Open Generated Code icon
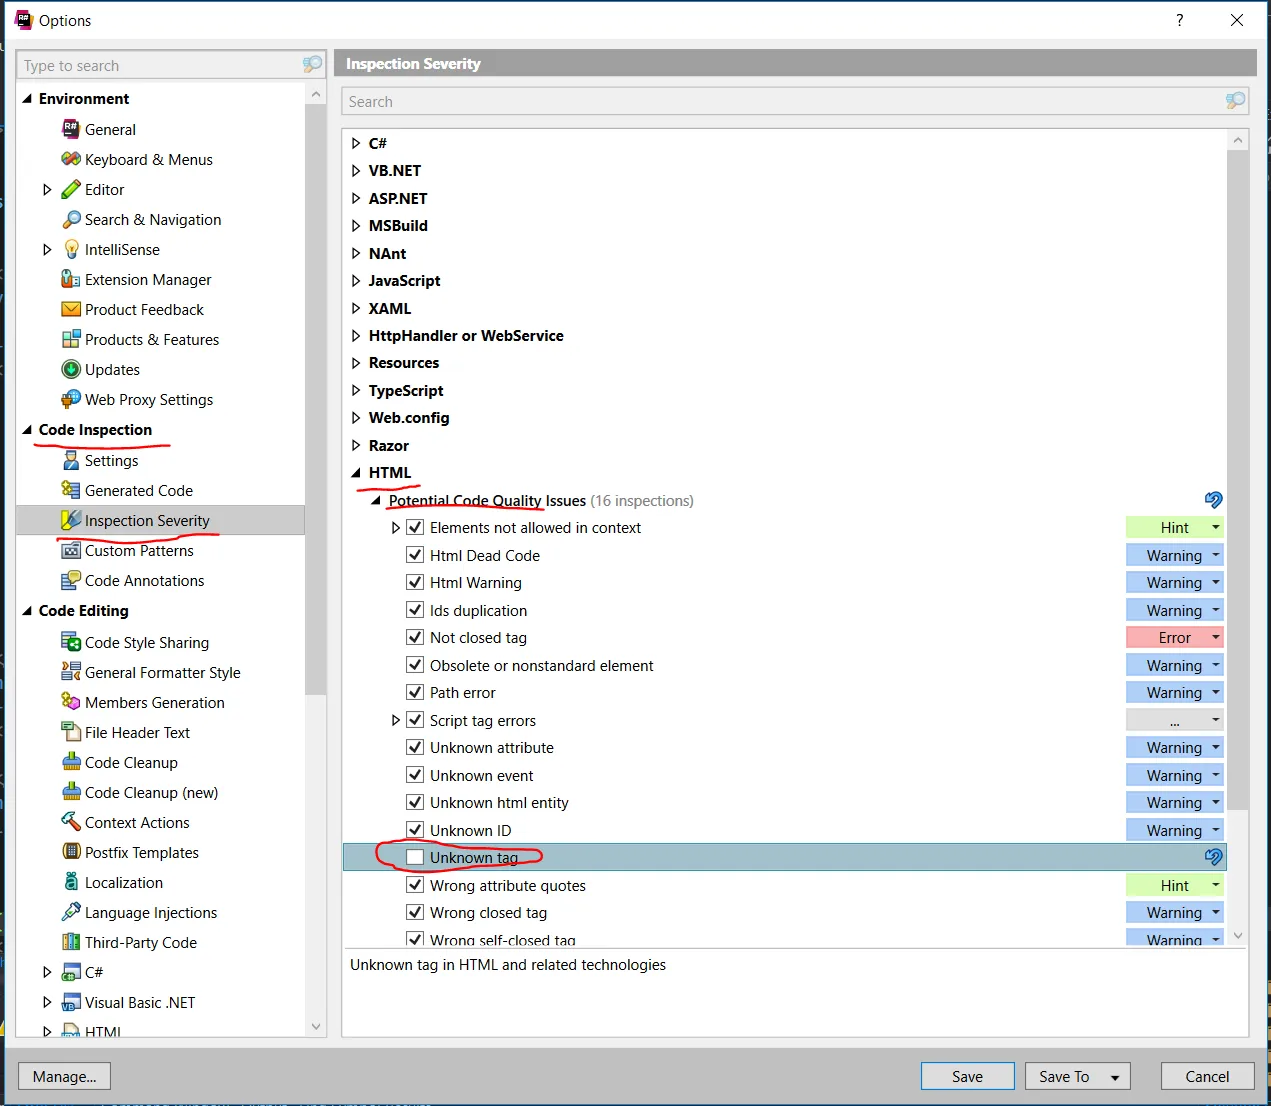1271x1106 pixels. coord(71,490)
